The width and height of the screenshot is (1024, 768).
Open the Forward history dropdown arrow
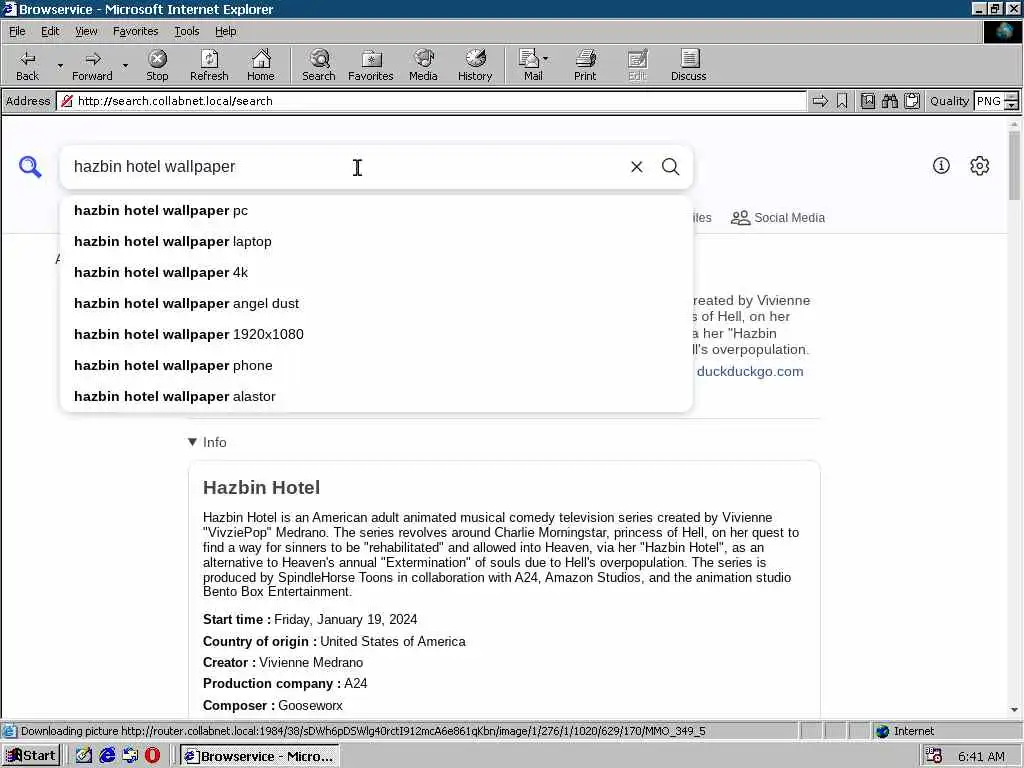click(125, 65)
